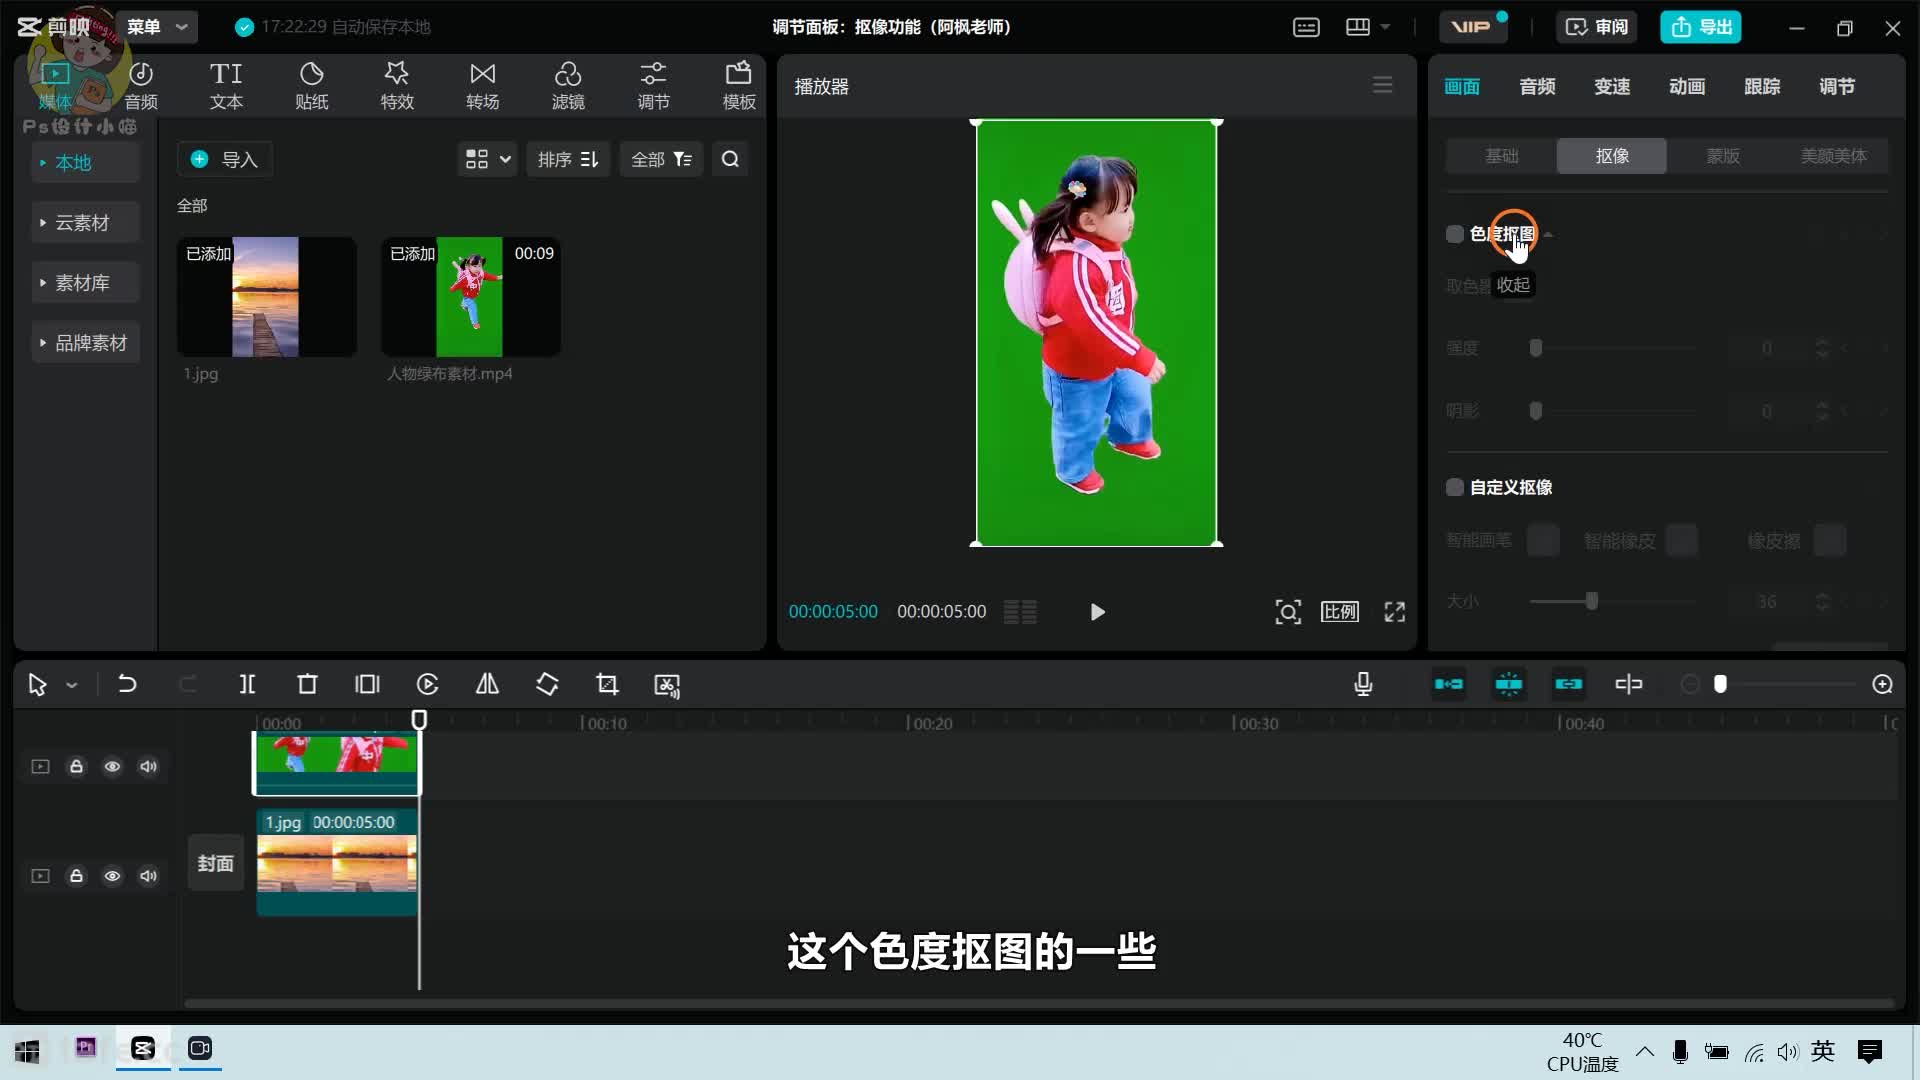Open the 全部 filter dropdown
Screen dimensions: 1920x1080
tap(661, 159)
